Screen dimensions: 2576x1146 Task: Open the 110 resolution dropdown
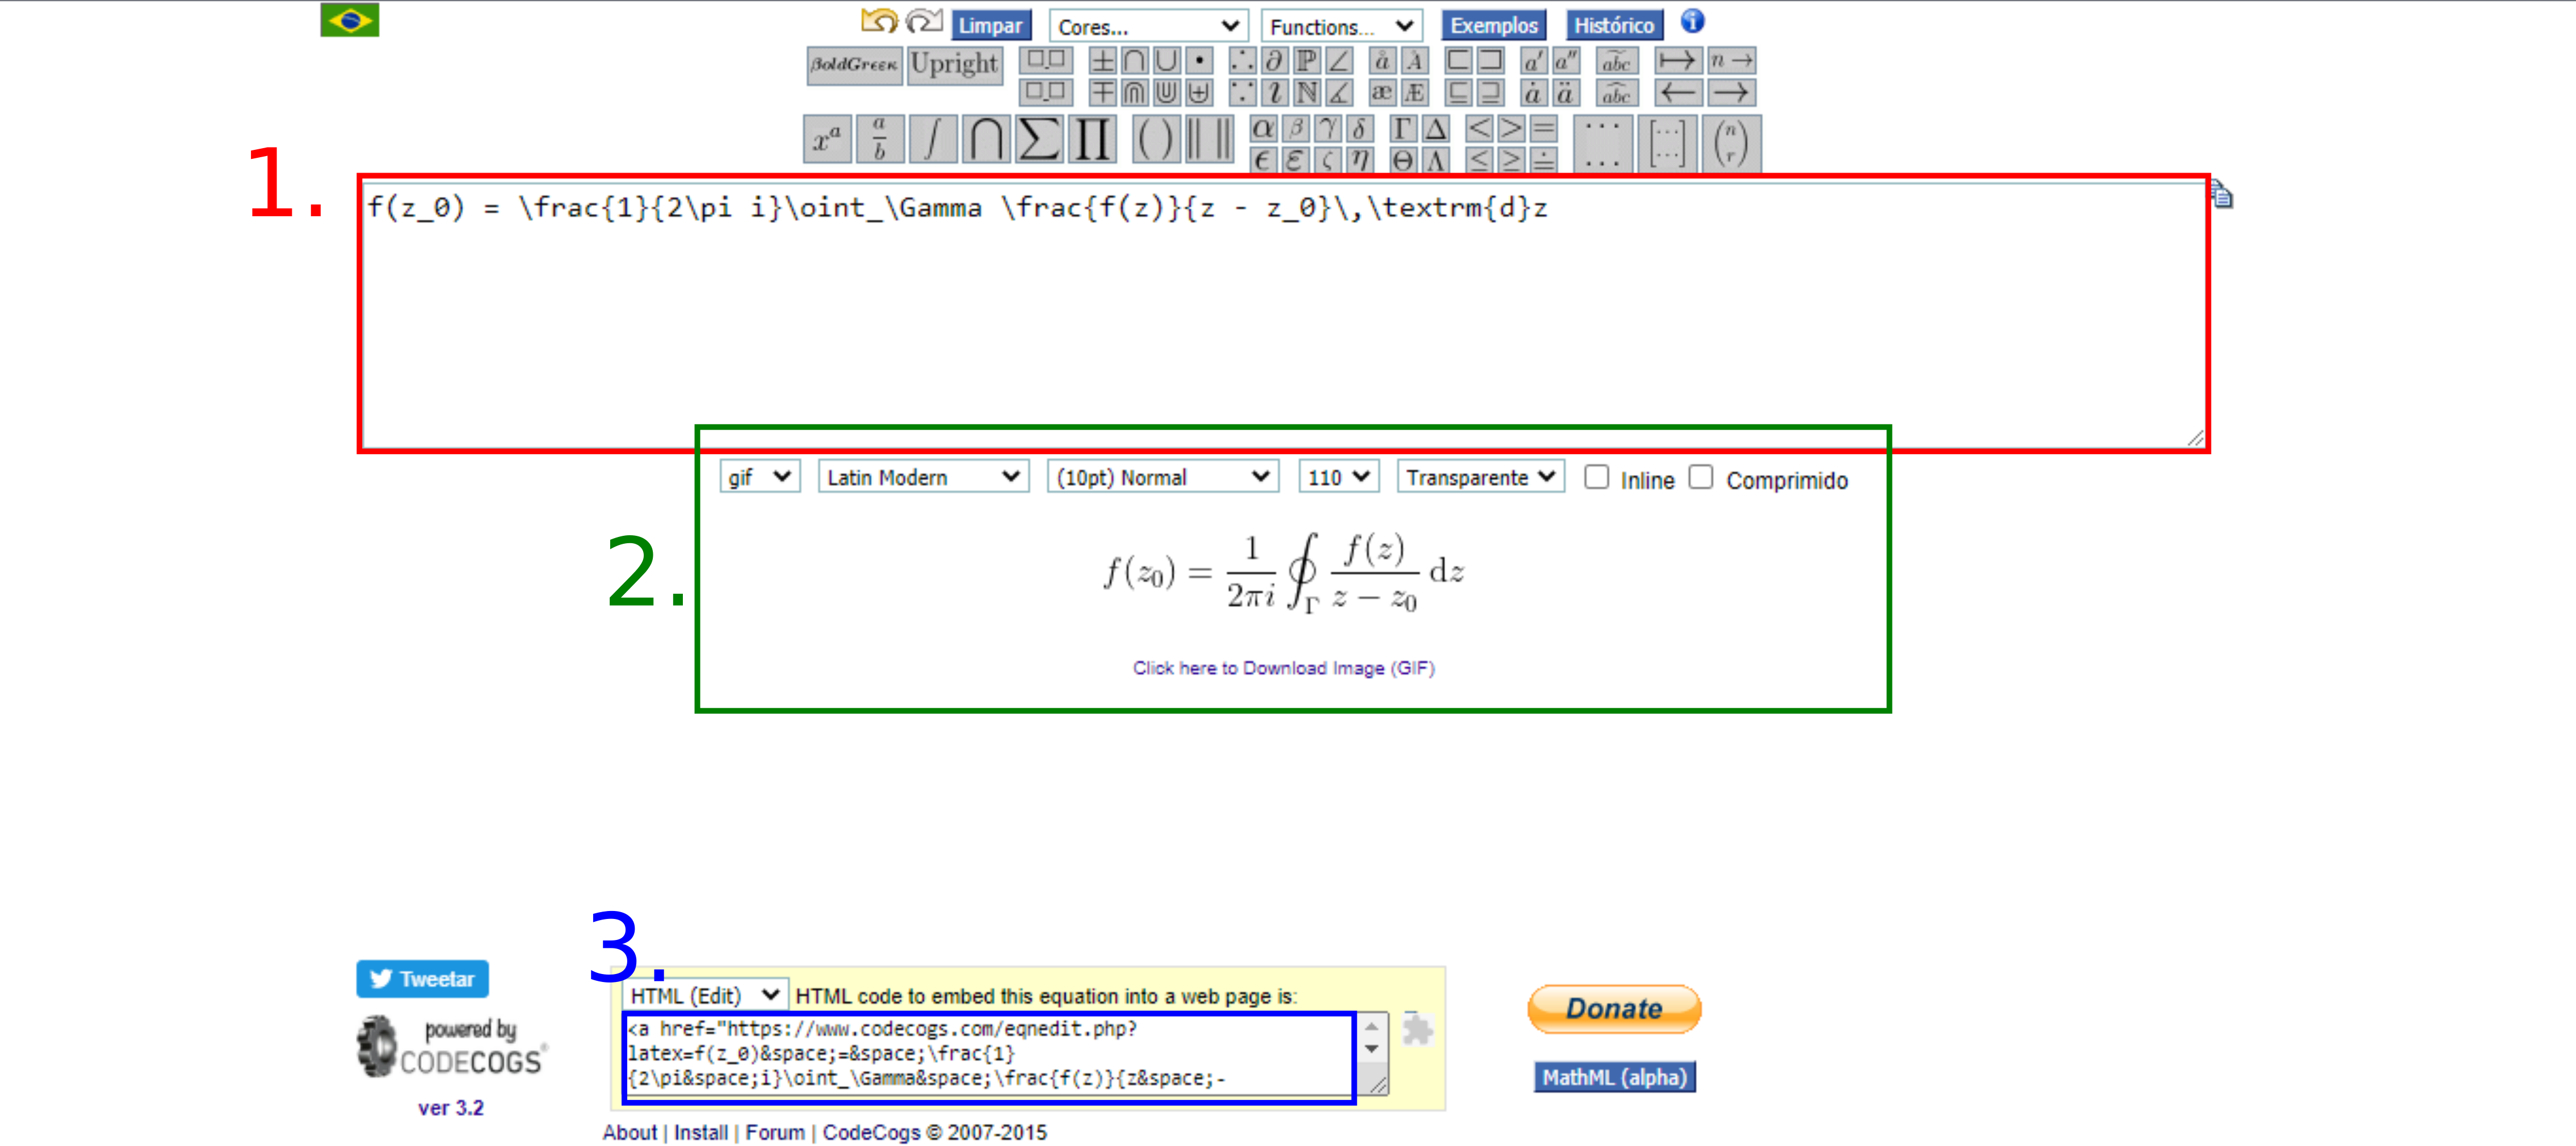1339,477
